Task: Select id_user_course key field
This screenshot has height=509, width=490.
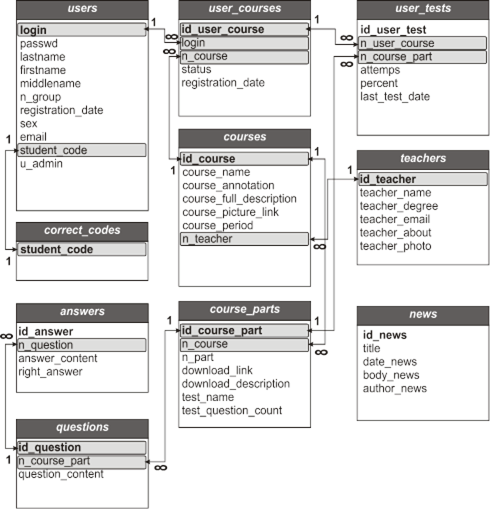Action: point(244,29)
